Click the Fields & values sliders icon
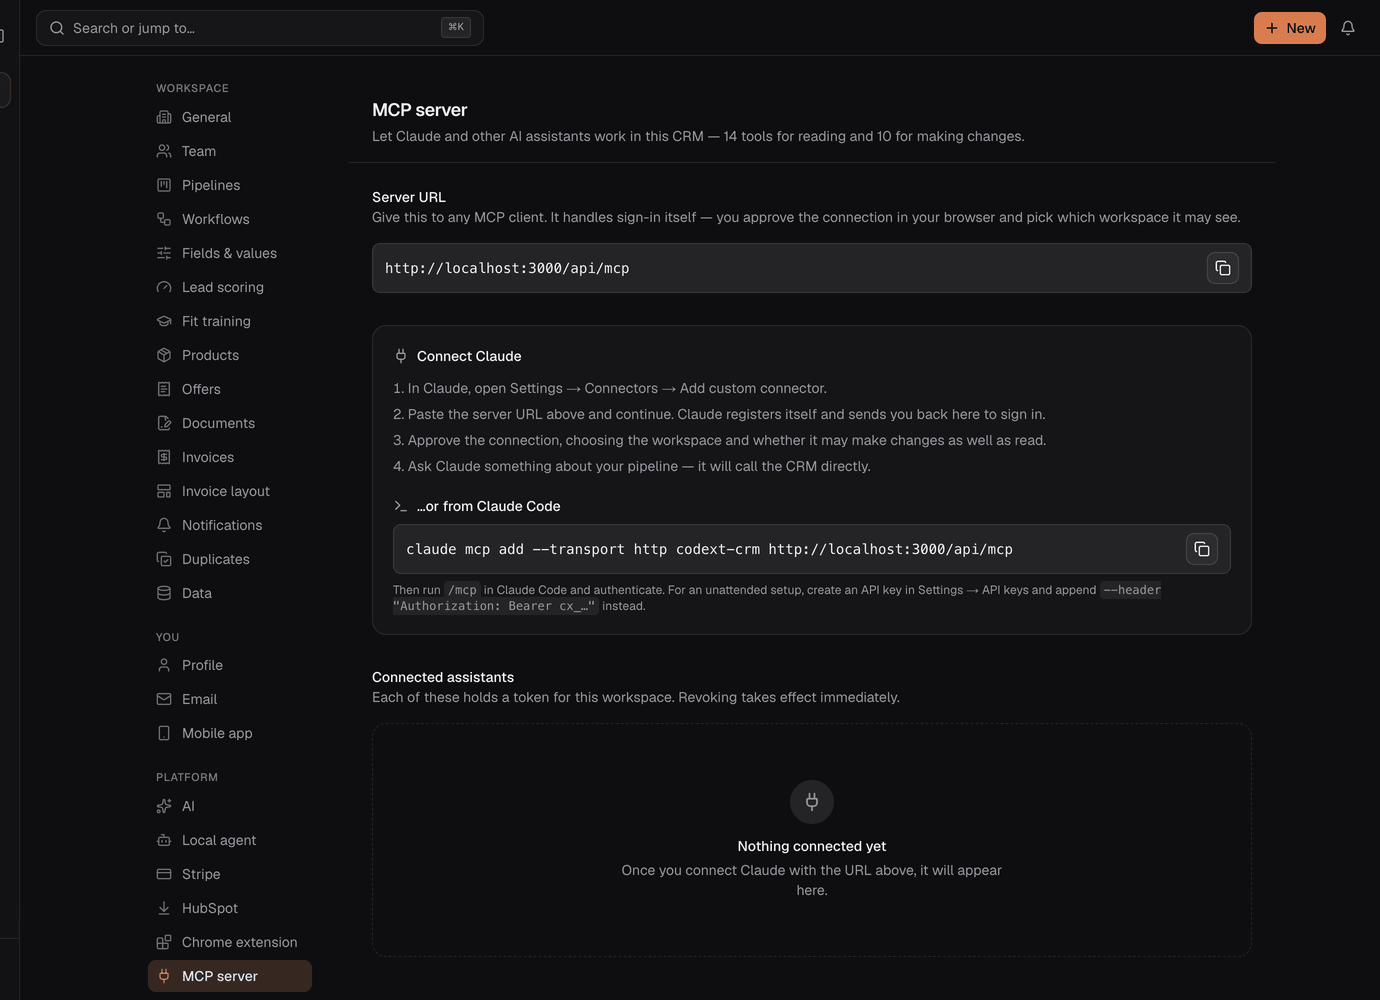 point(164,253)
